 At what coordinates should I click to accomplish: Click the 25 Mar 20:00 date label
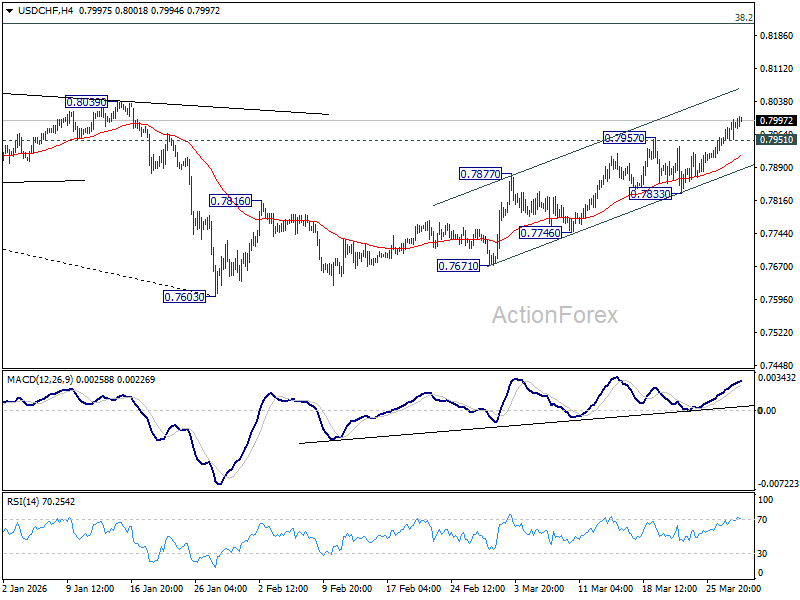click(734, 589)
